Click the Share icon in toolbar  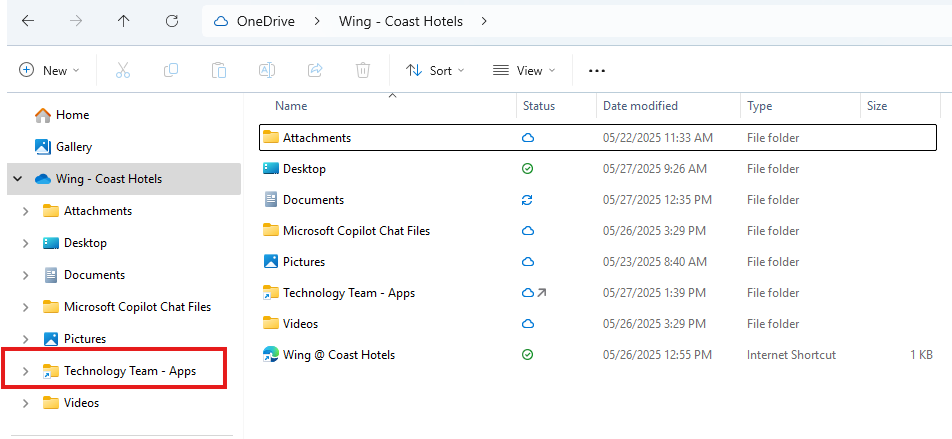(x=315, y=70)
